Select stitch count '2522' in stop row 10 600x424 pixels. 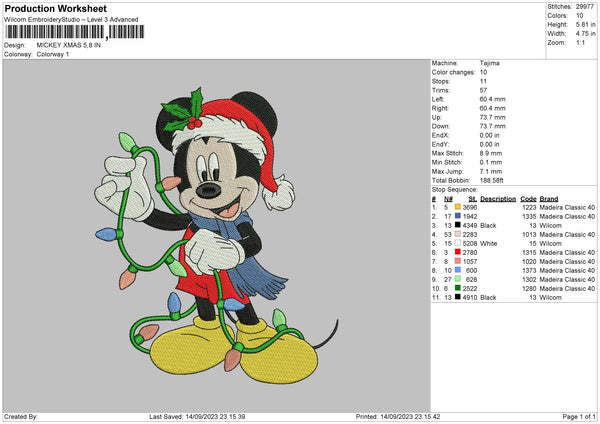coord(470,288)
